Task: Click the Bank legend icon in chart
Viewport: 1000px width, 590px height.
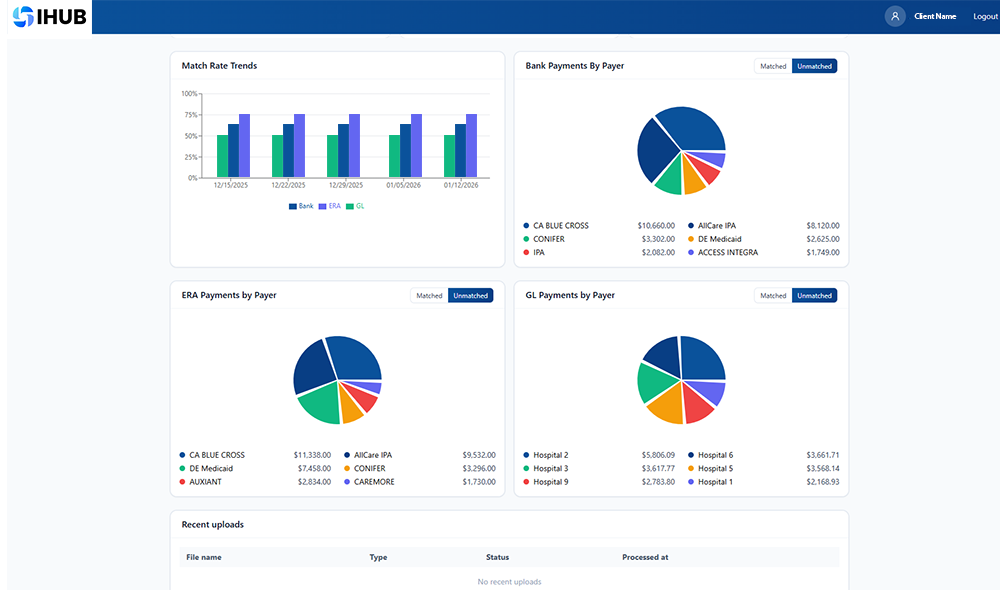Action: [293, 206]
